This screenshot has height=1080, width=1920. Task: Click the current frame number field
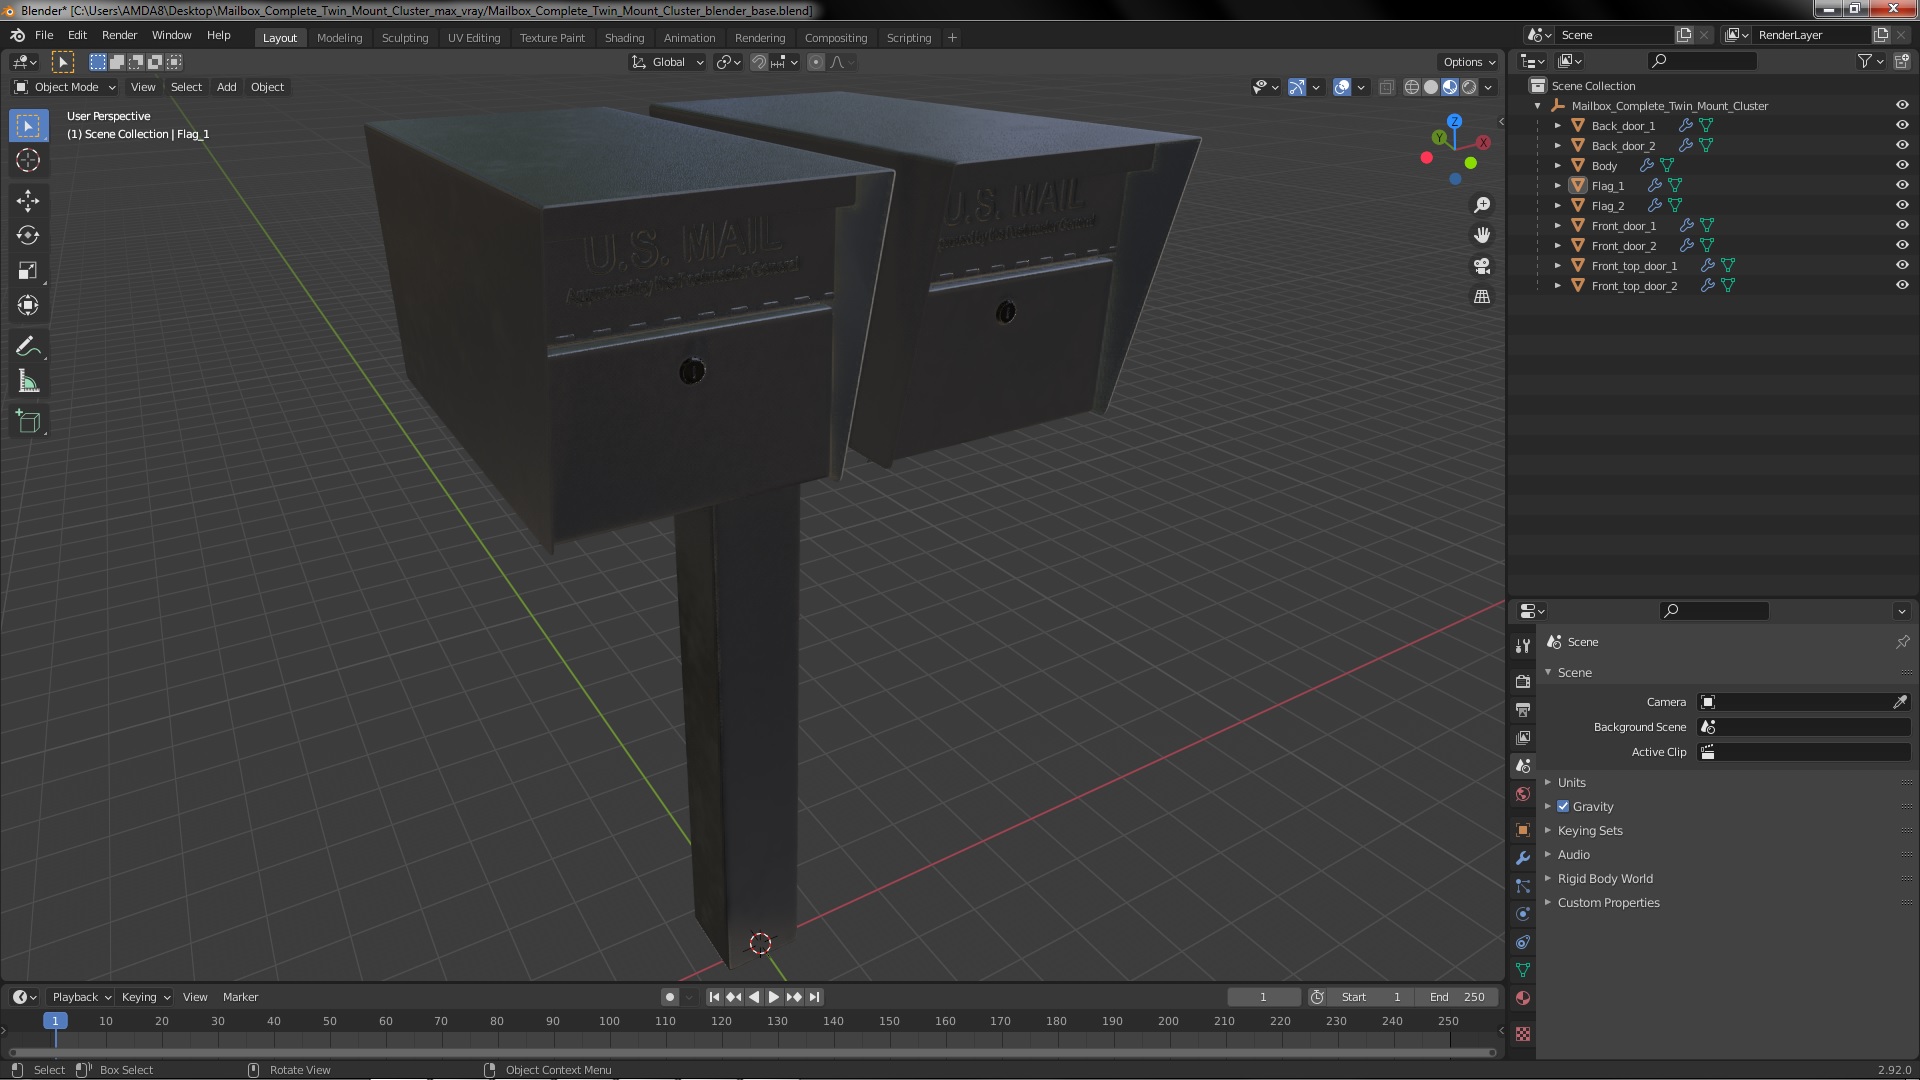pyautogui.click(x=1264, y=997)
